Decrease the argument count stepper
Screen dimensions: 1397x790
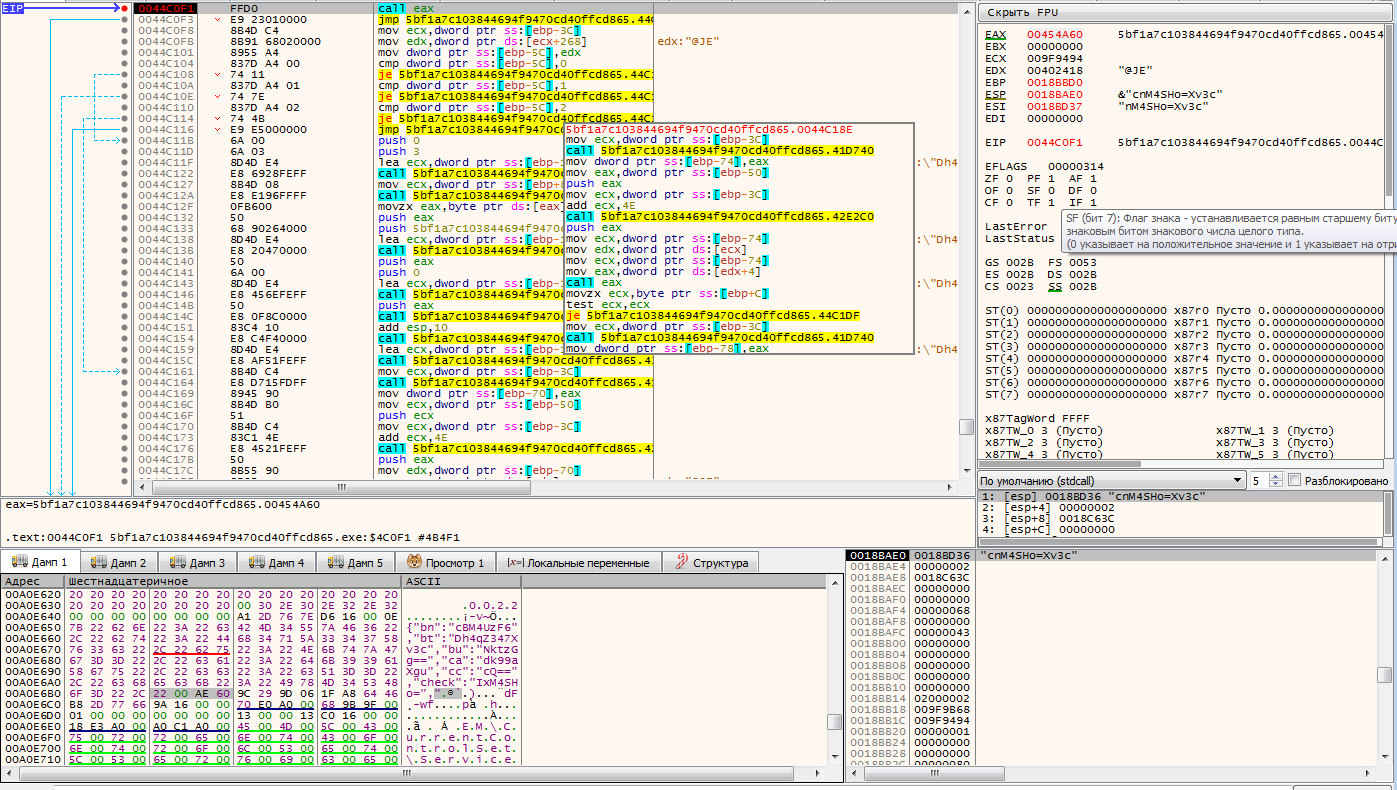[x=1275, y=485]
